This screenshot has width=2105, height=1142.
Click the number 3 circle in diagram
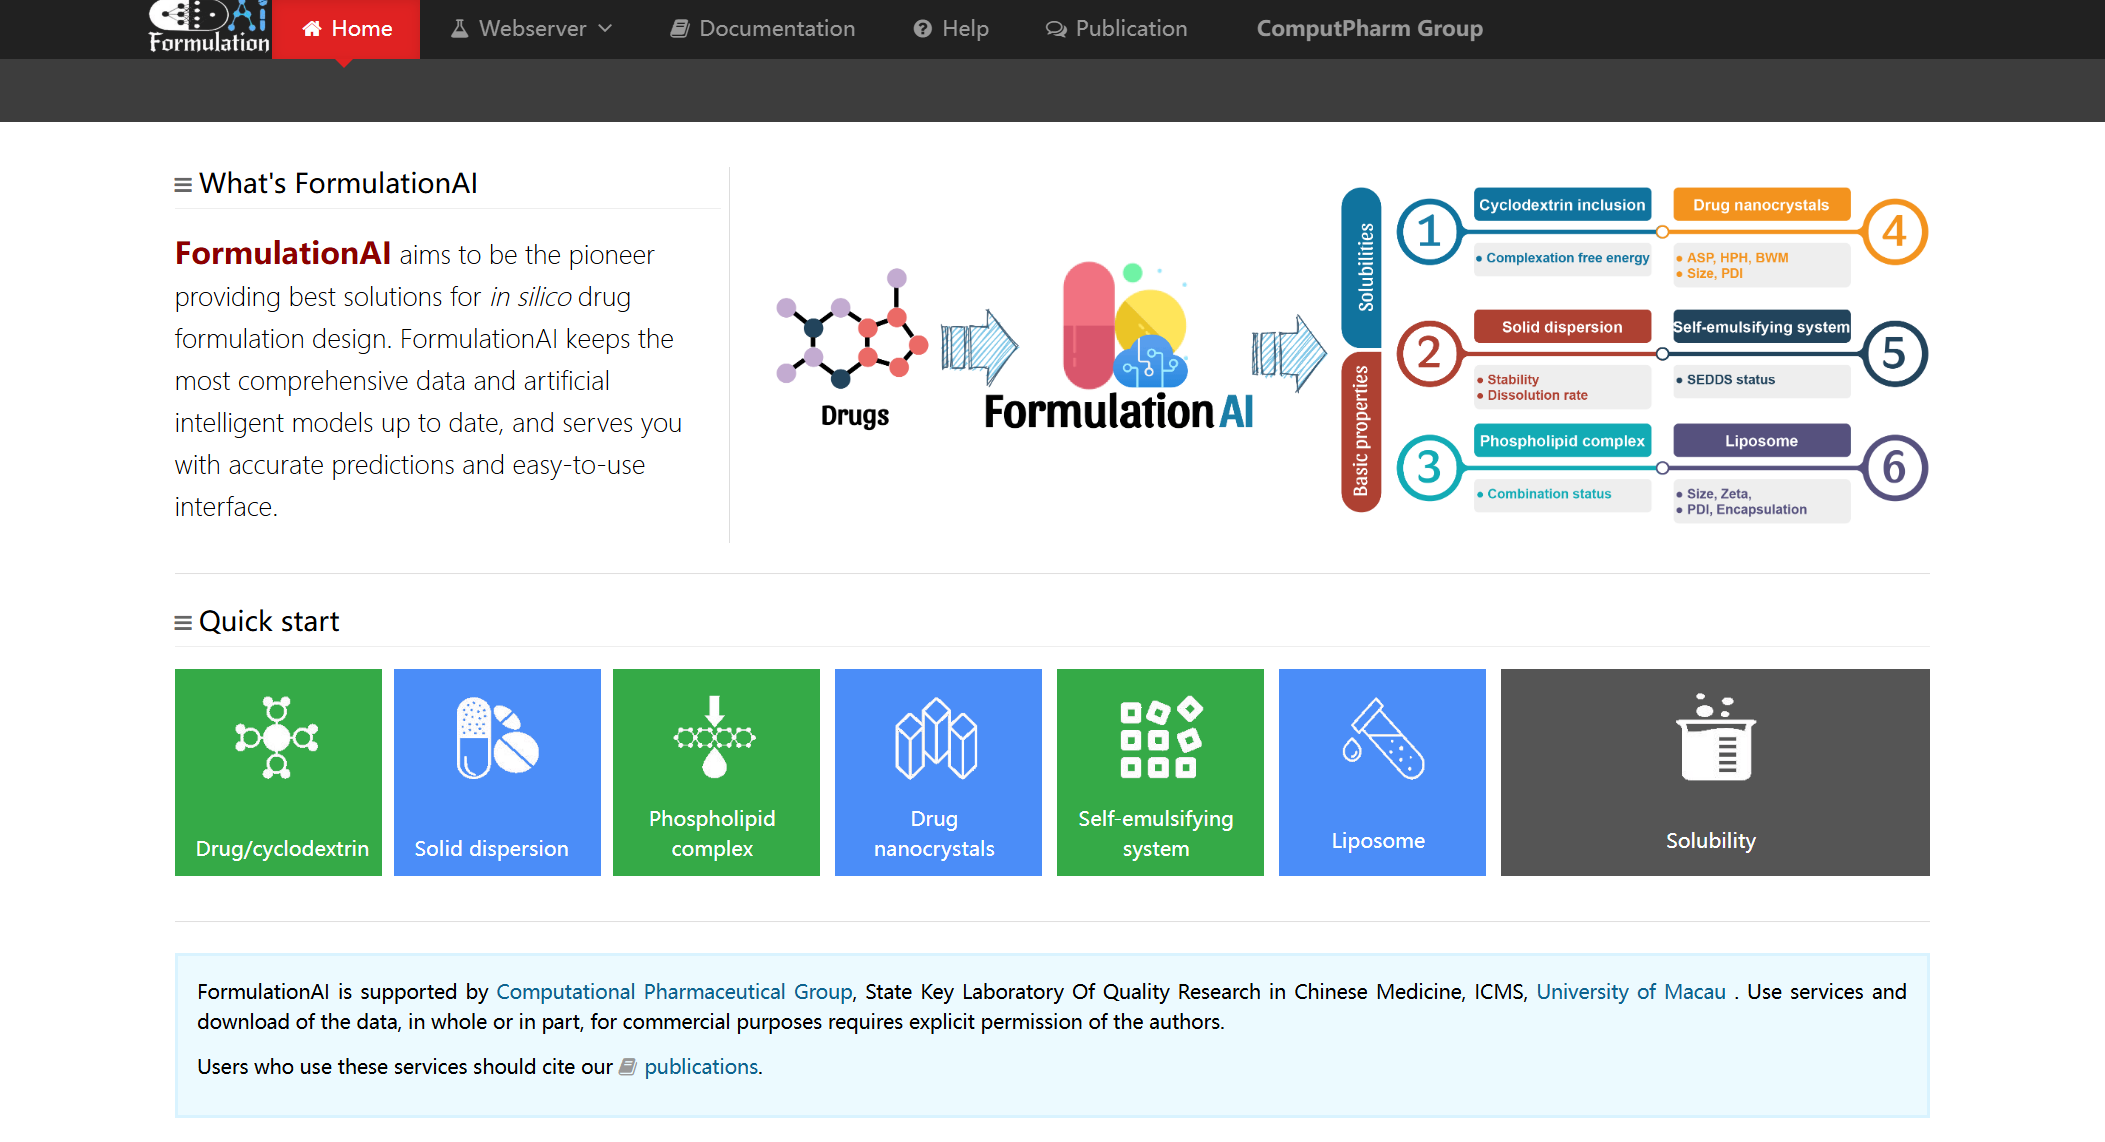coord(1429,468)
